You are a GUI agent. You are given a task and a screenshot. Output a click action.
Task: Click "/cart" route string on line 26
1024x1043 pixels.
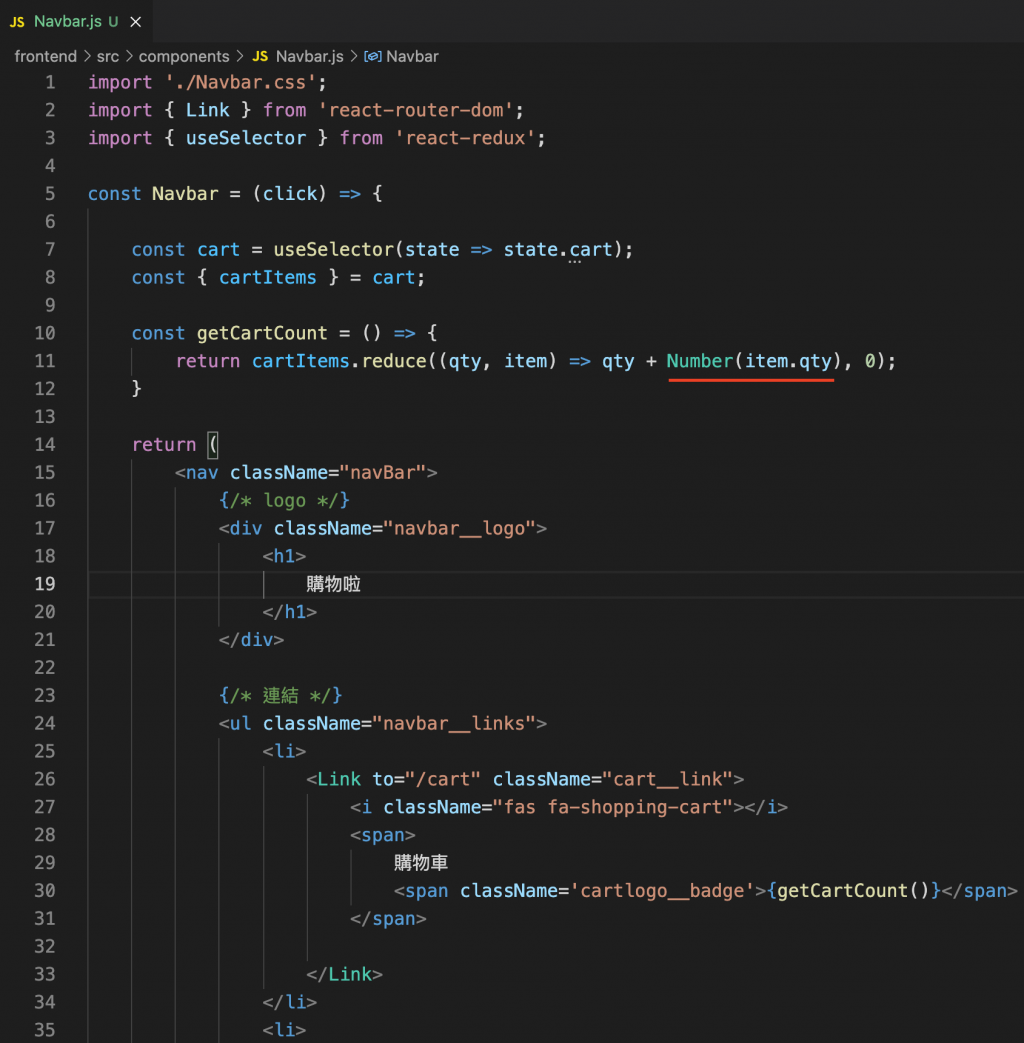442,780
